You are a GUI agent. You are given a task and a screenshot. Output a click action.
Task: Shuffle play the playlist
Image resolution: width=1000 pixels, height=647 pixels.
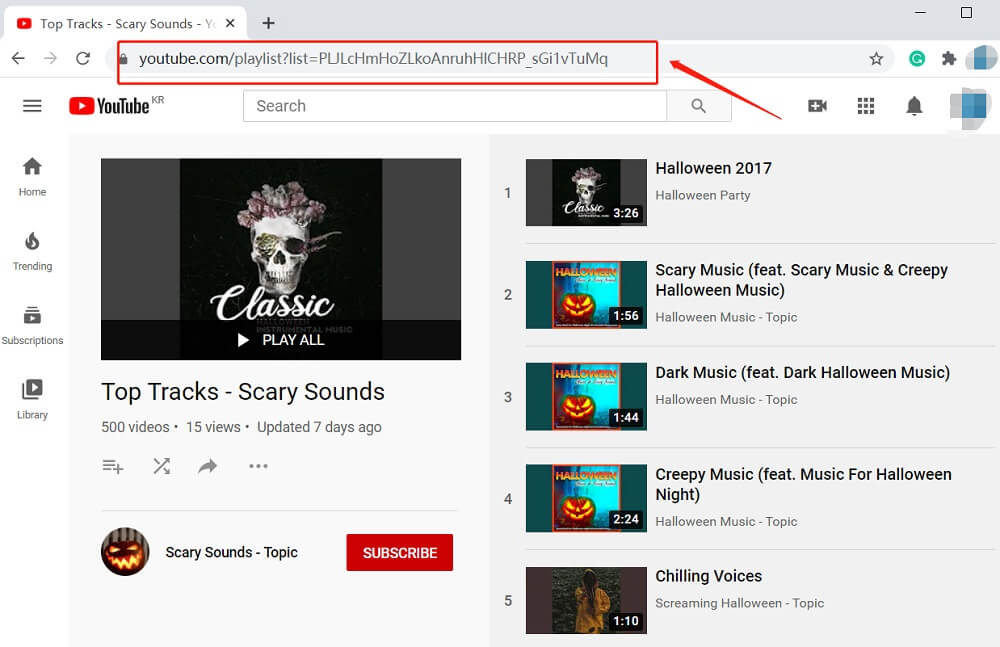161,466
